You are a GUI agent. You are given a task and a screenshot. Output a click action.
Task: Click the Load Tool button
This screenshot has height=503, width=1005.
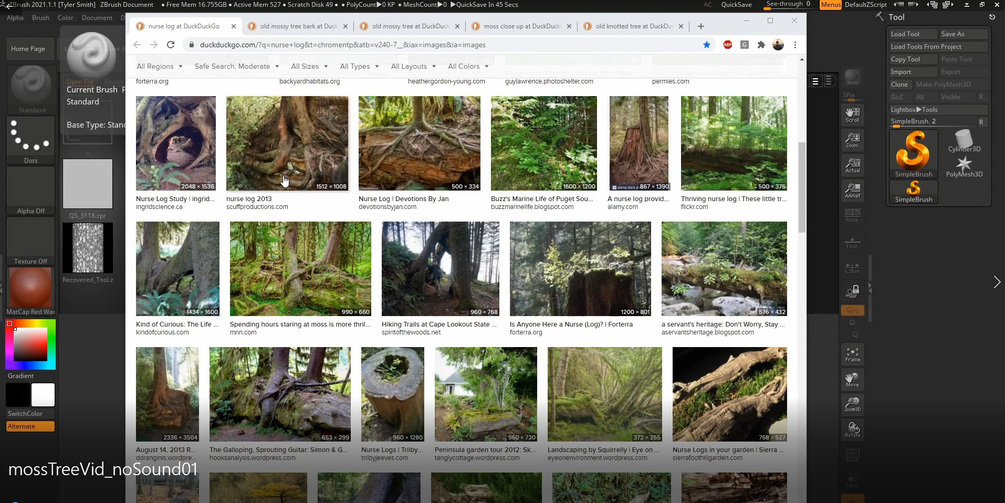coord(913,34)
